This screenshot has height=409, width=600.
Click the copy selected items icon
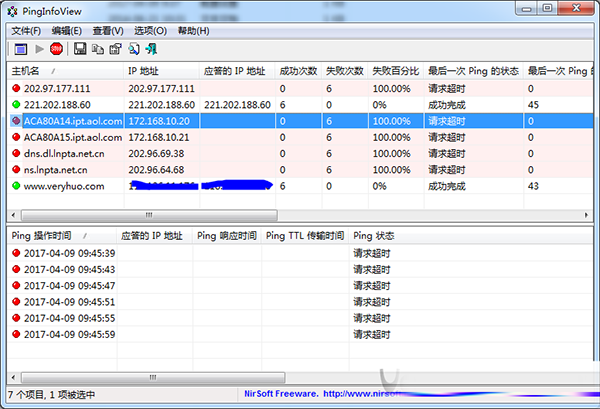point(98,48)
